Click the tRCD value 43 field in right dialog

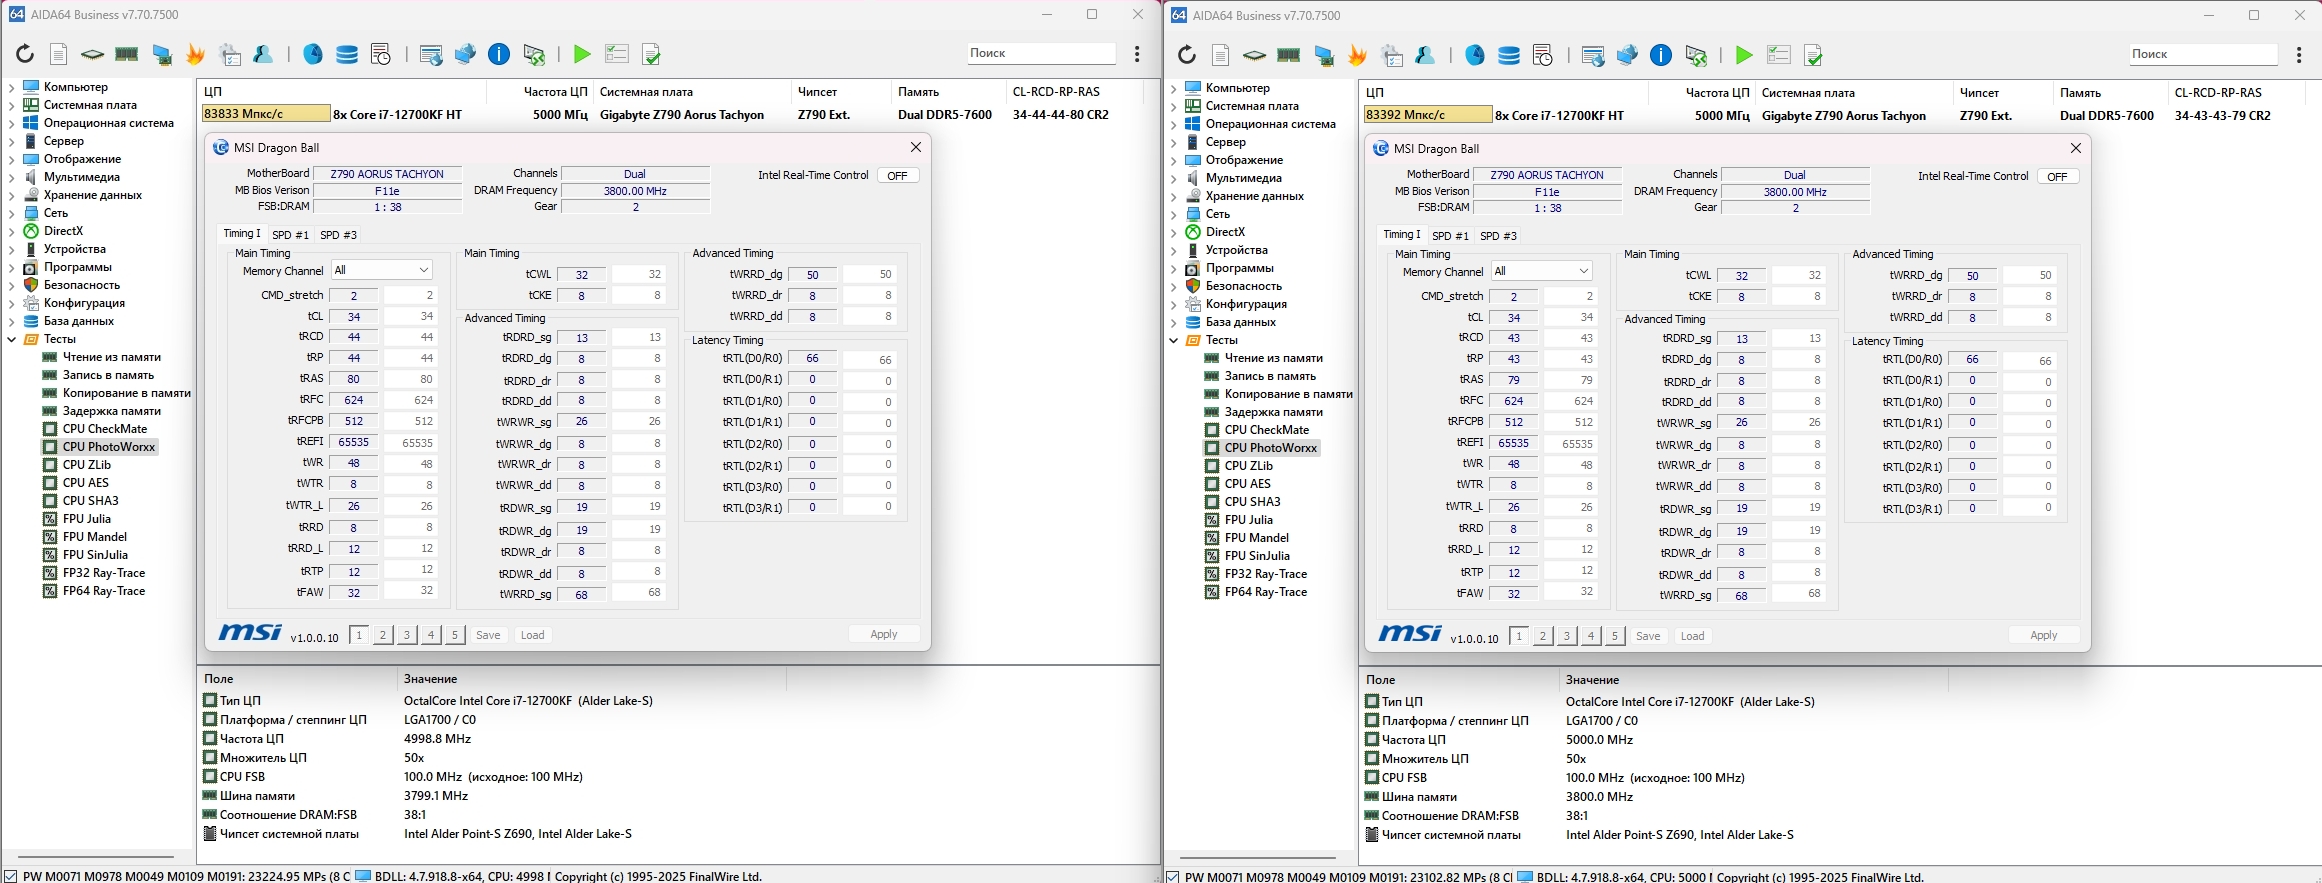[x=1514, y=338]
